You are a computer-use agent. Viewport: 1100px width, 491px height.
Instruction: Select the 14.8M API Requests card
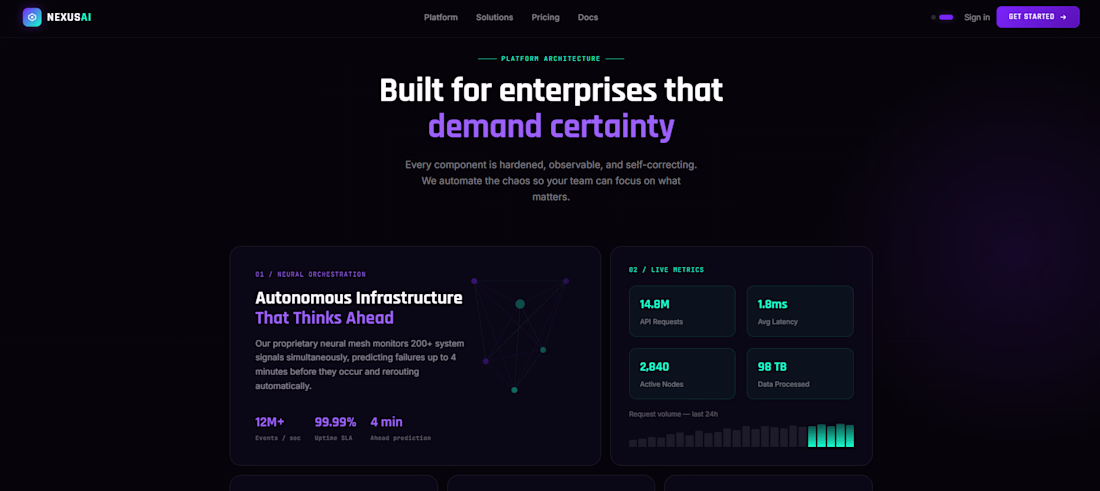tap(682, 311)
